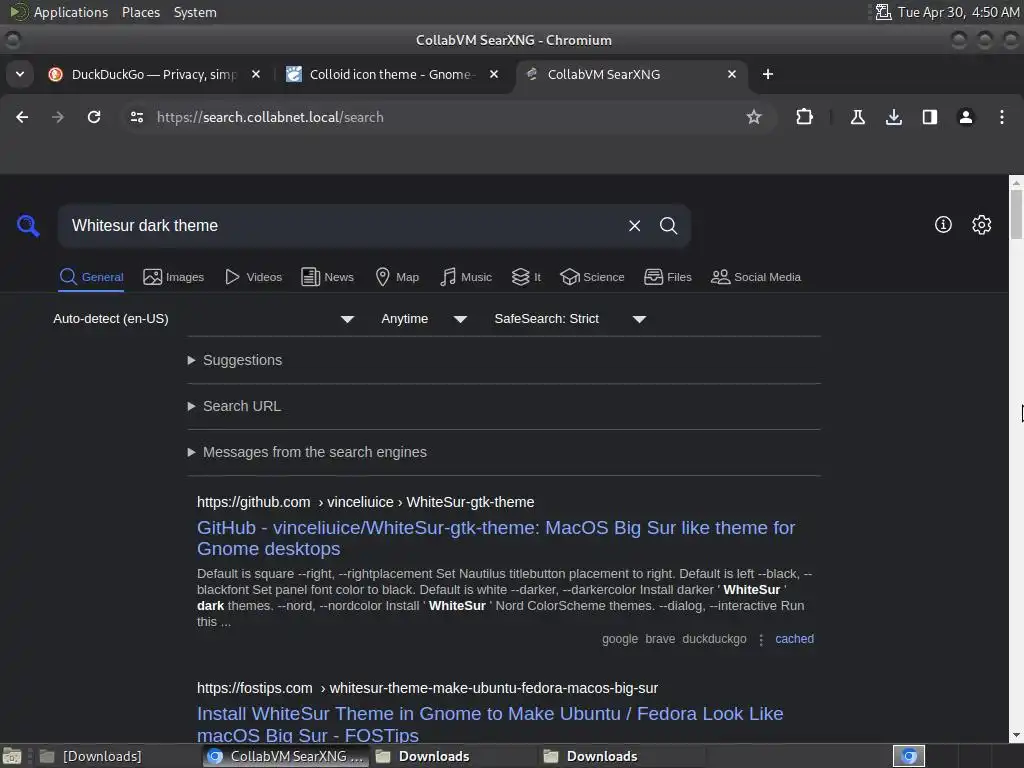Click the github.com result URL
Screen dimensions: 1024x768
[366, 502]
